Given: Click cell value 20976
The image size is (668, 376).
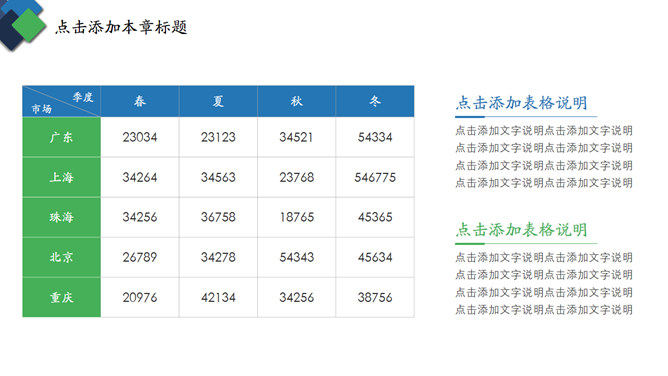Looking at the screenshot, I should tap(140, 297).
